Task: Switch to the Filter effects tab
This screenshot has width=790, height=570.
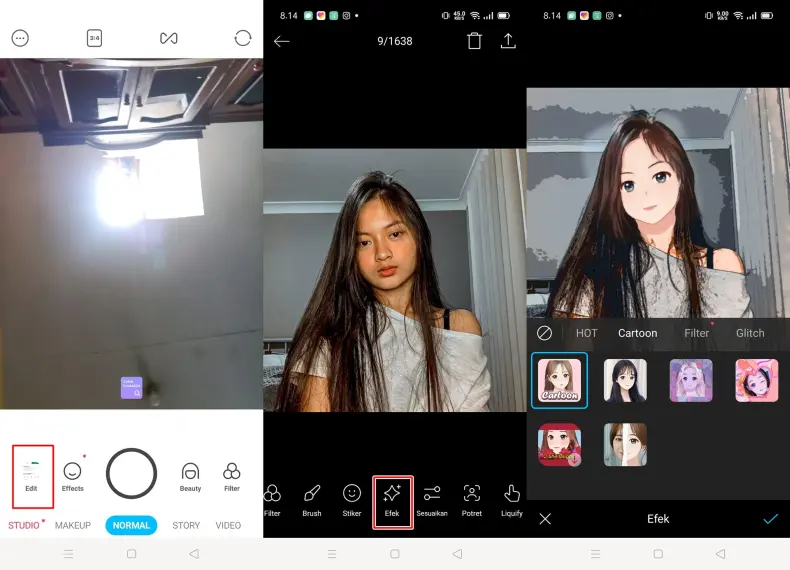Action: pyautogui.click(x=696, y=333)
